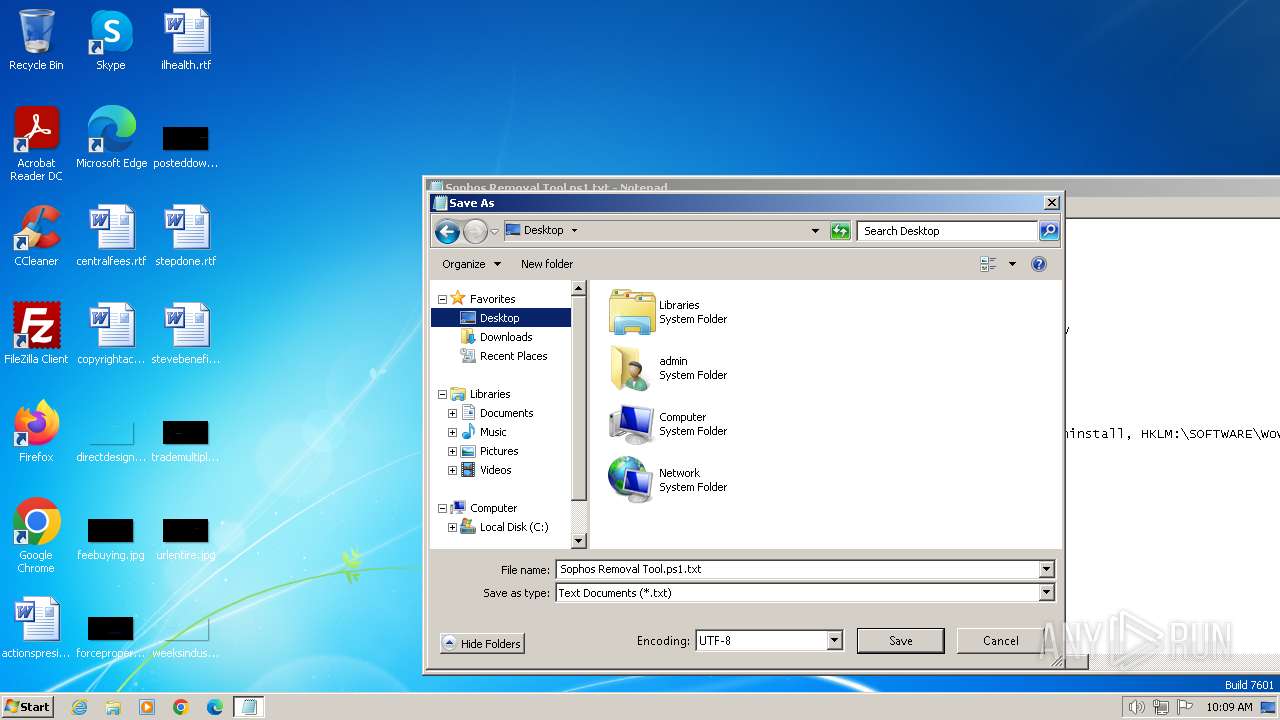Click the File name input field
Screen dimensions: 1280x720
[x=798, y=569]
